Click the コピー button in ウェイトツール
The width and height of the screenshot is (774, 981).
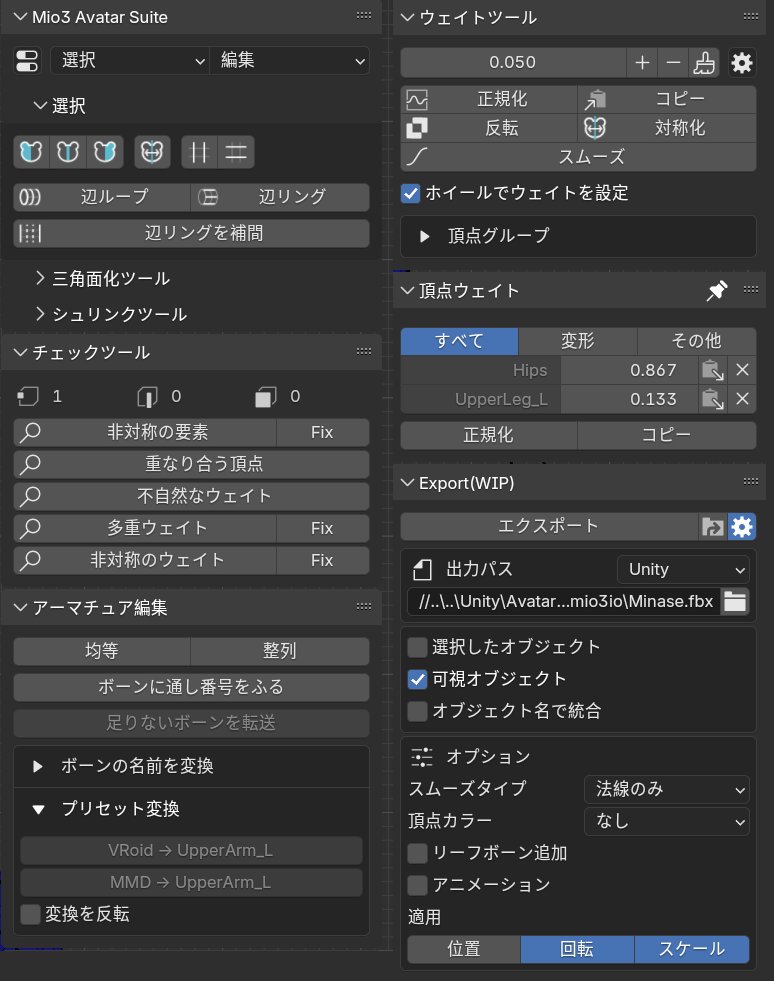667,99
